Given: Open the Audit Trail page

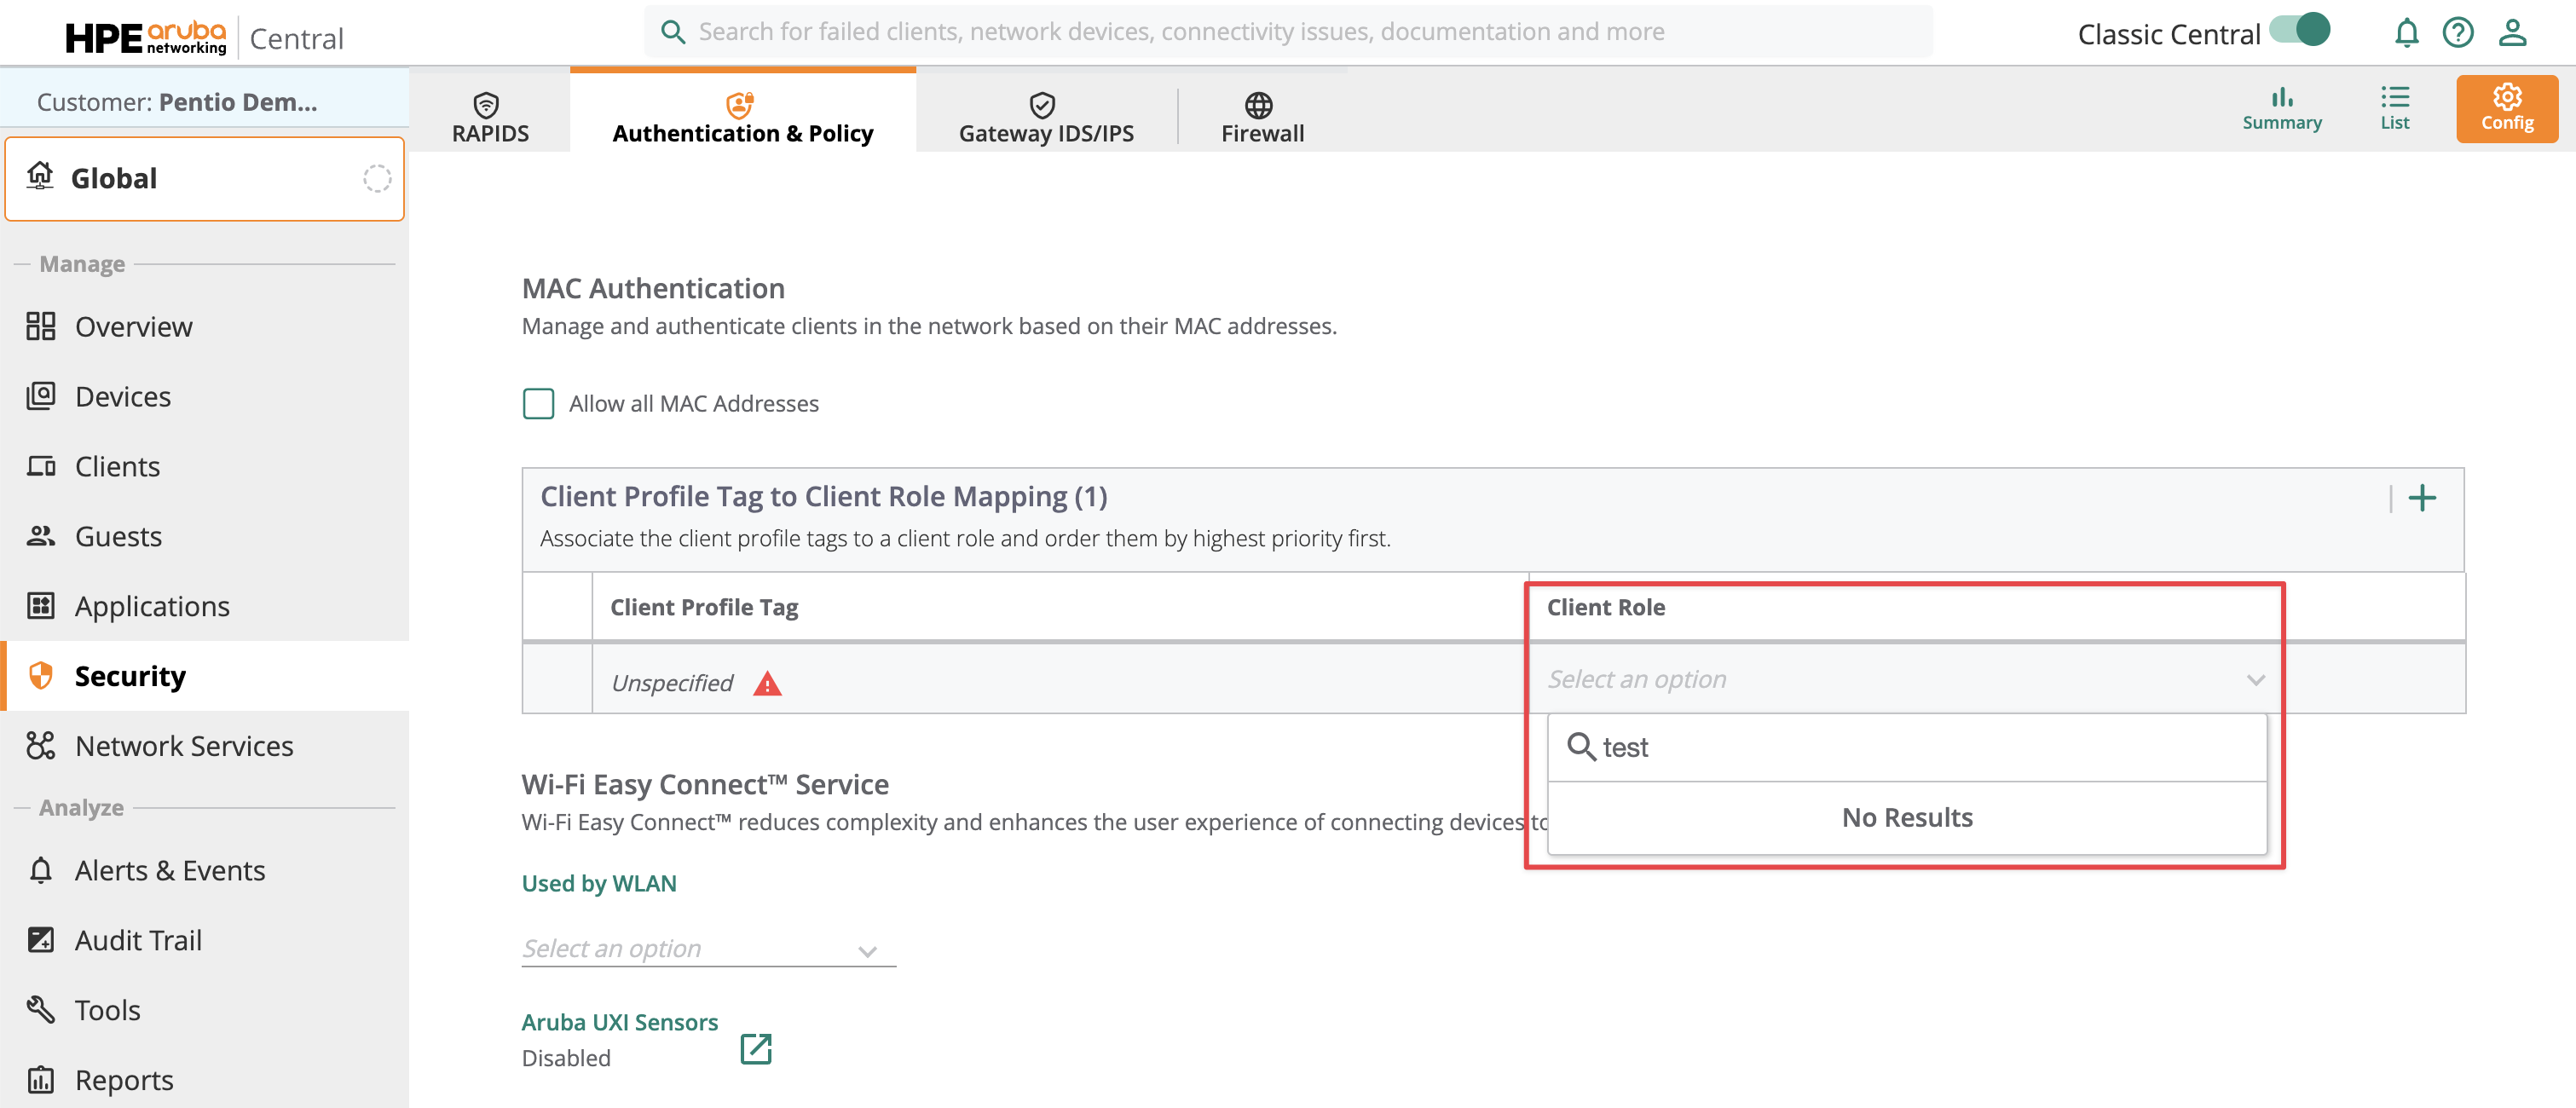Looking at the screenshot, I should click(138, 940).
